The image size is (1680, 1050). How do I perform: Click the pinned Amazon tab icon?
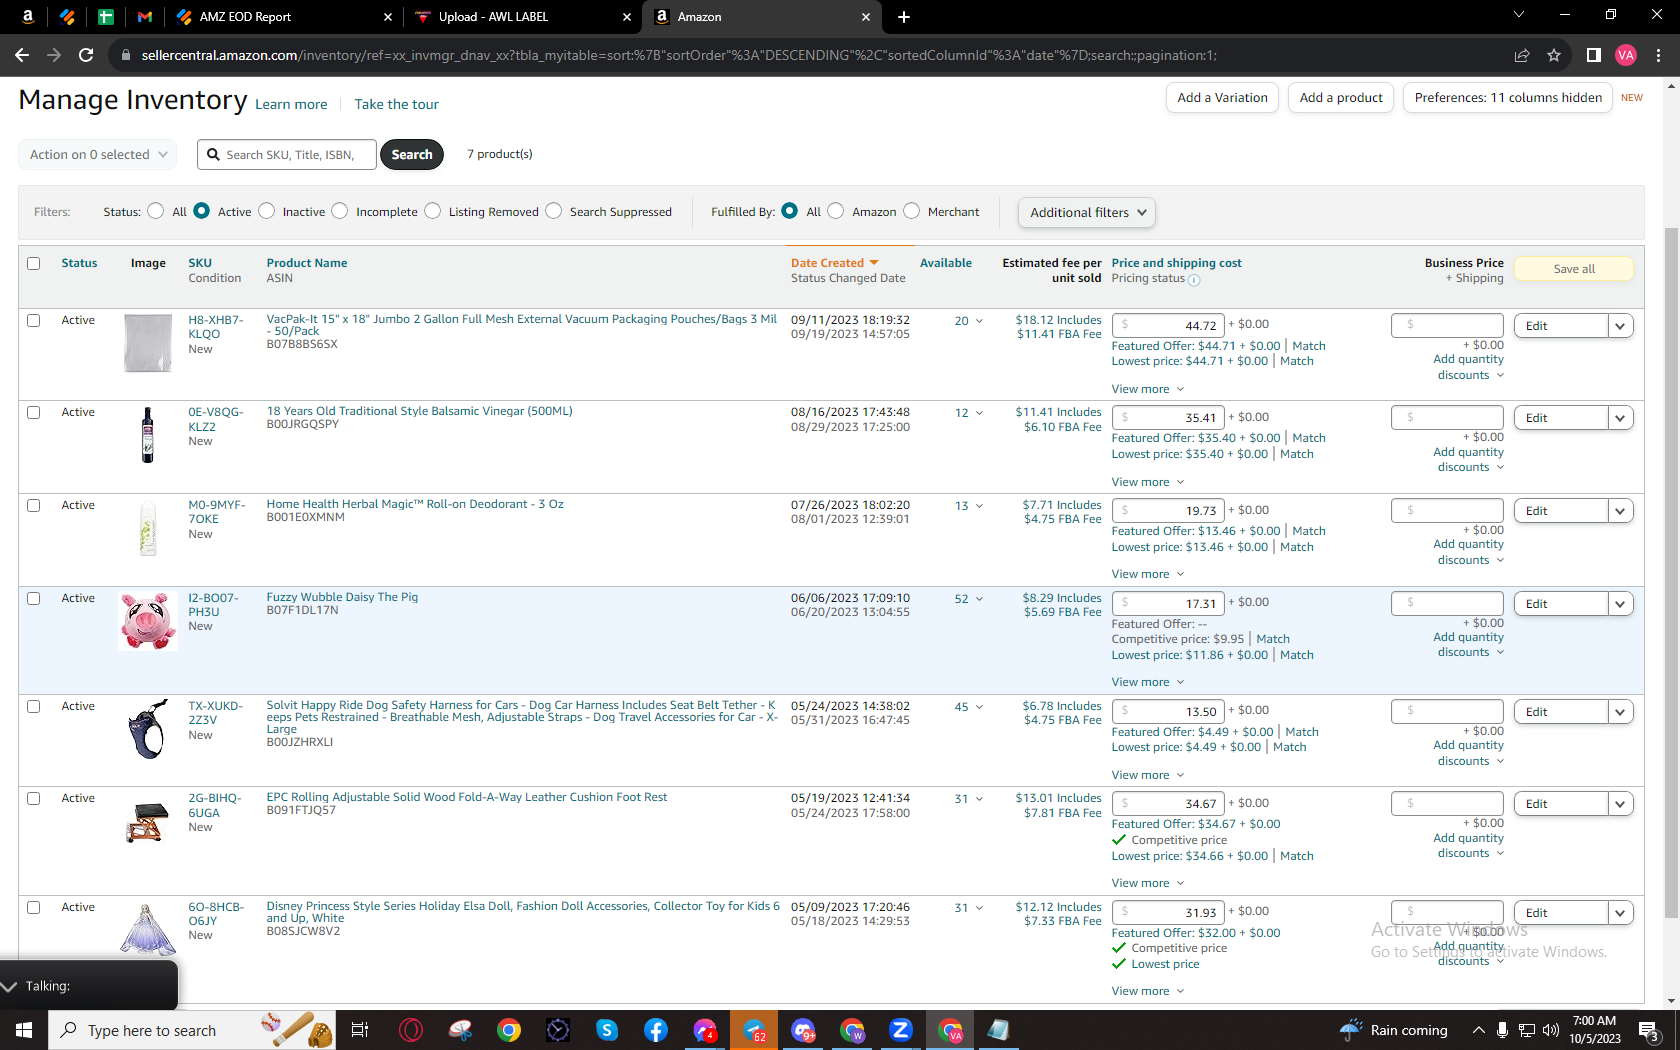pos(27,17)
